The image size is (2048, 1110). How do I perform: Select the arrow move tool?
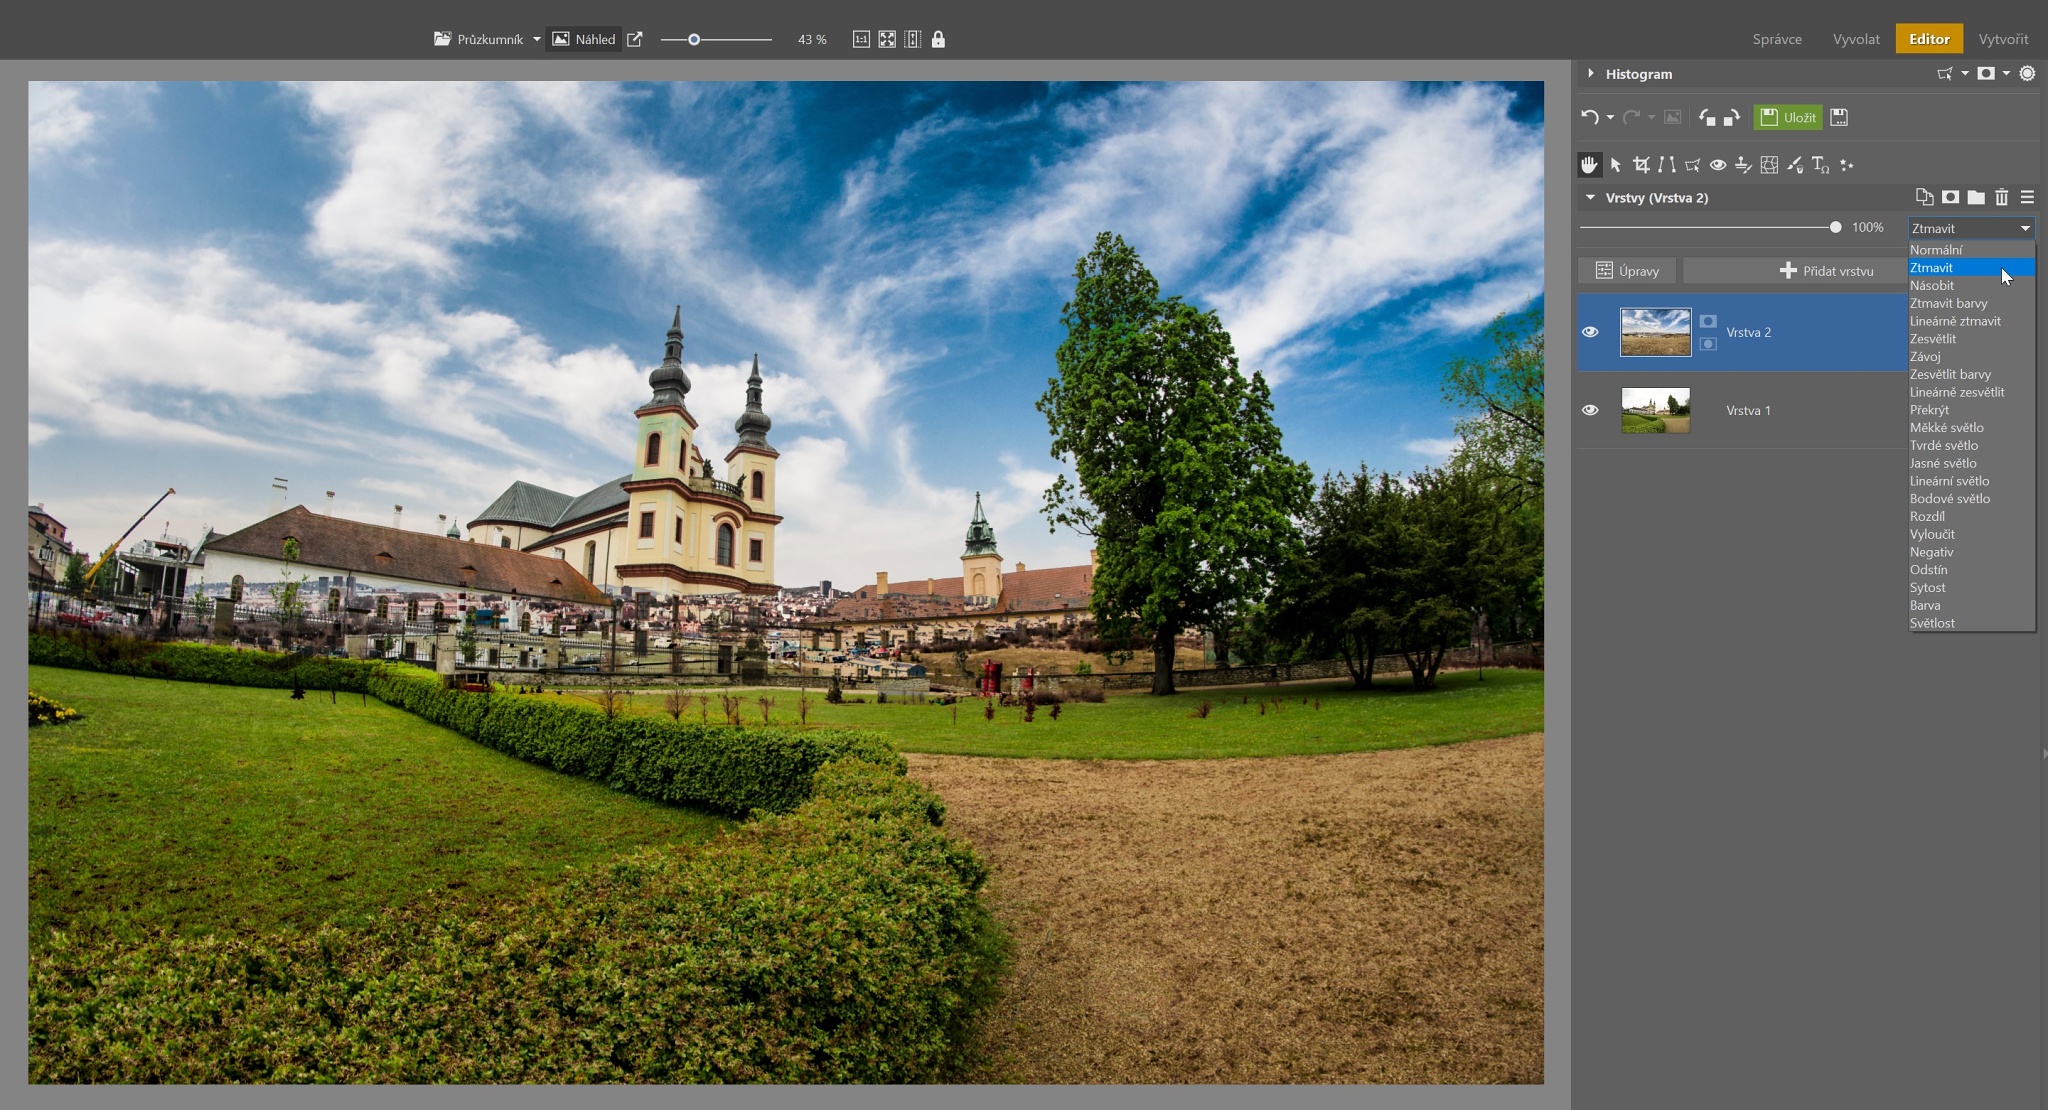[1616, 165]
